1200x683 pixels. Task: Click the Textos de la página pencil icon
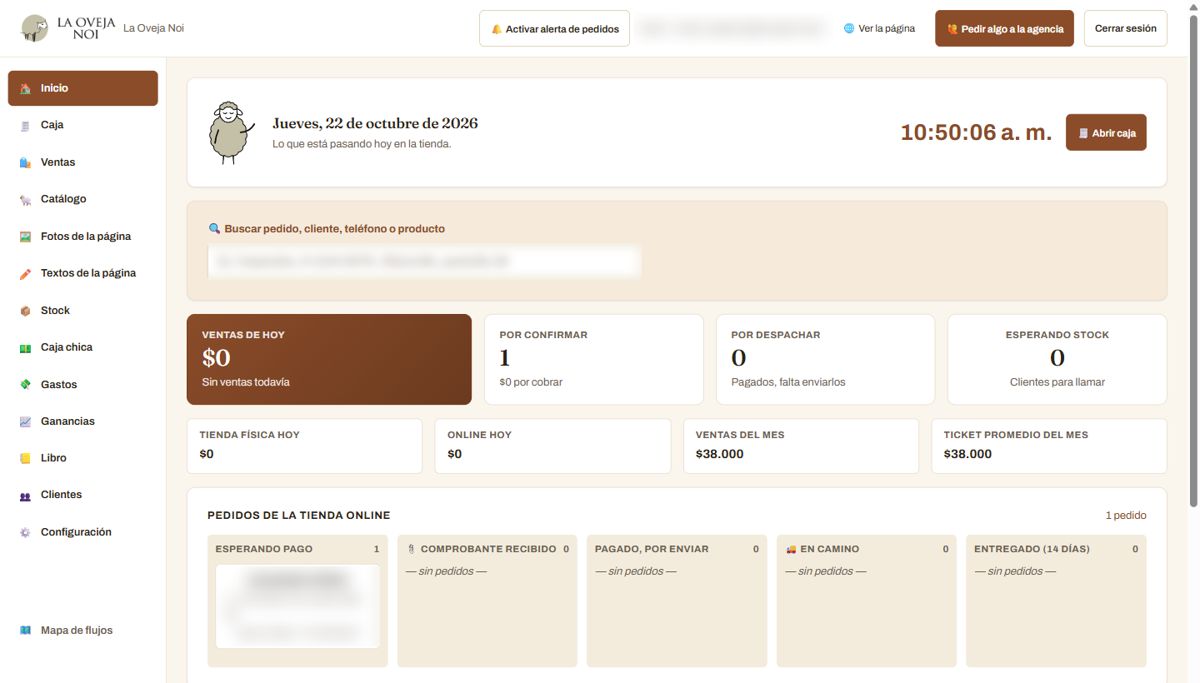(x=25, y=273)
